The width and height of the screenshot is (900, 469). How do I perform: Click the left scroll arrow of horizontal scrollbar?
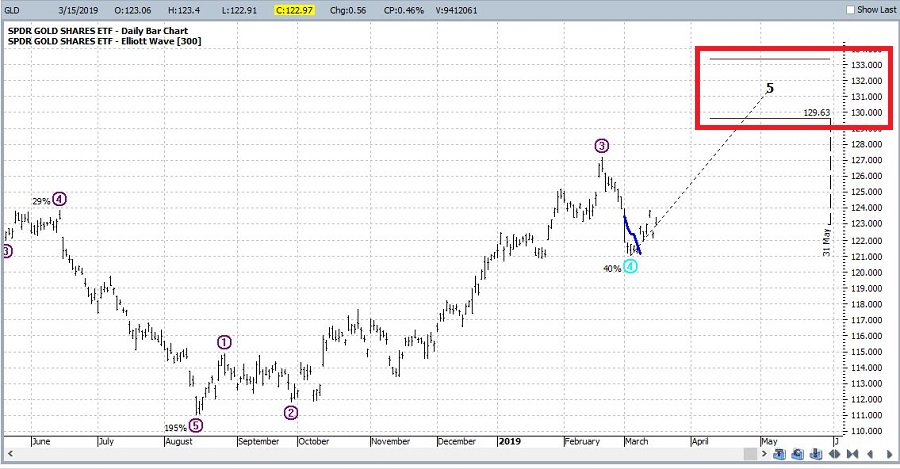tap(10, 454)
